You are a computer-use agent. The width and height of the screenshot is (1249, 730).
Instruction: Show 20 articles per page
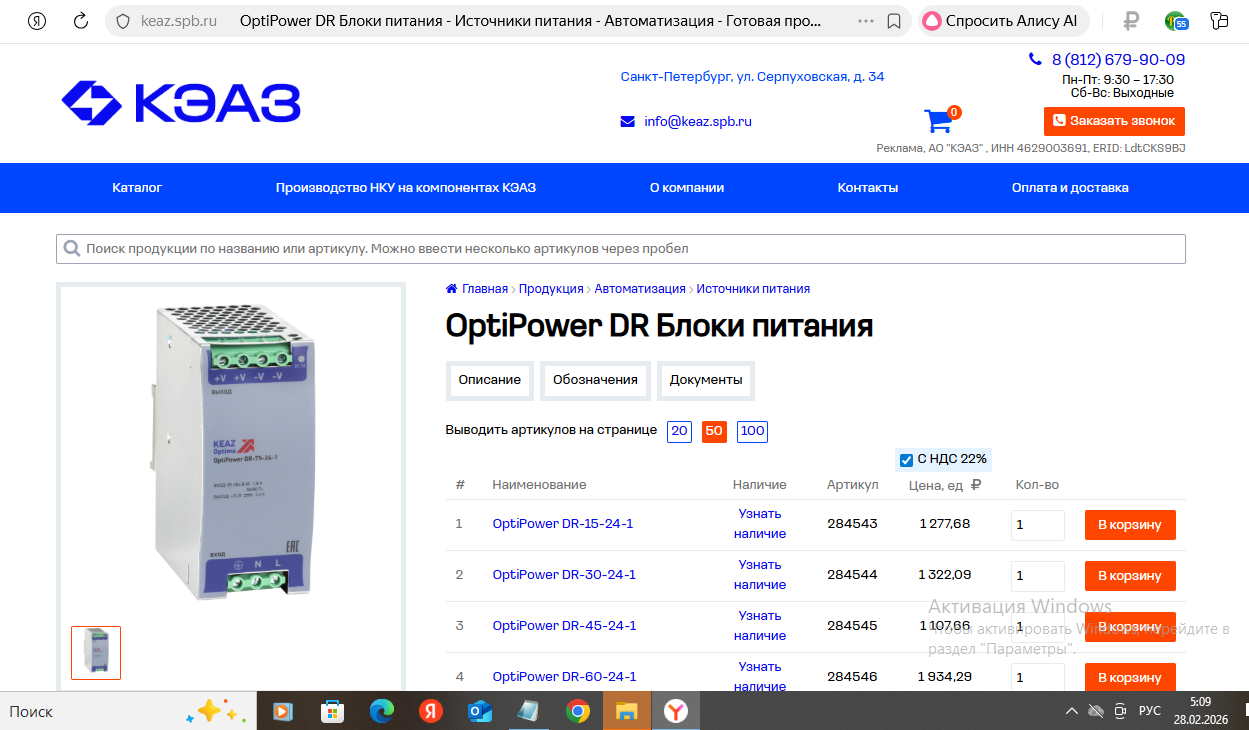680,432
